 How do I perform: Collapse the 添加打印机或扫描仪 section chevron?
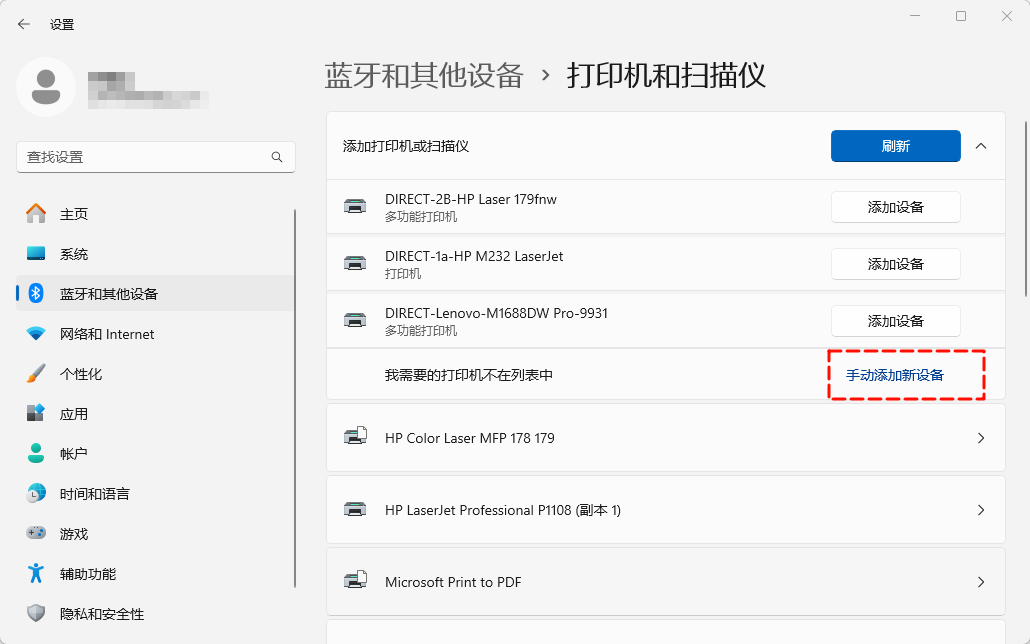click(x=981, y=146)
